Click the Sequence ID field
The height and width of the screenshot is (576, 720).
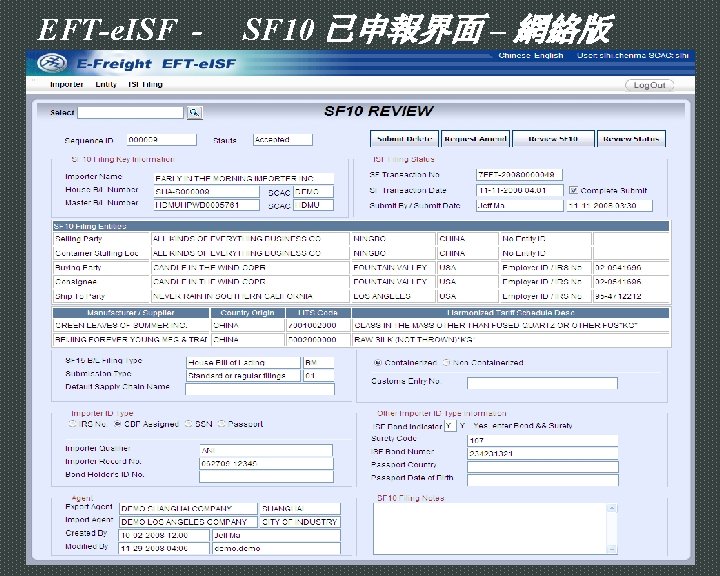pos(162,140)
